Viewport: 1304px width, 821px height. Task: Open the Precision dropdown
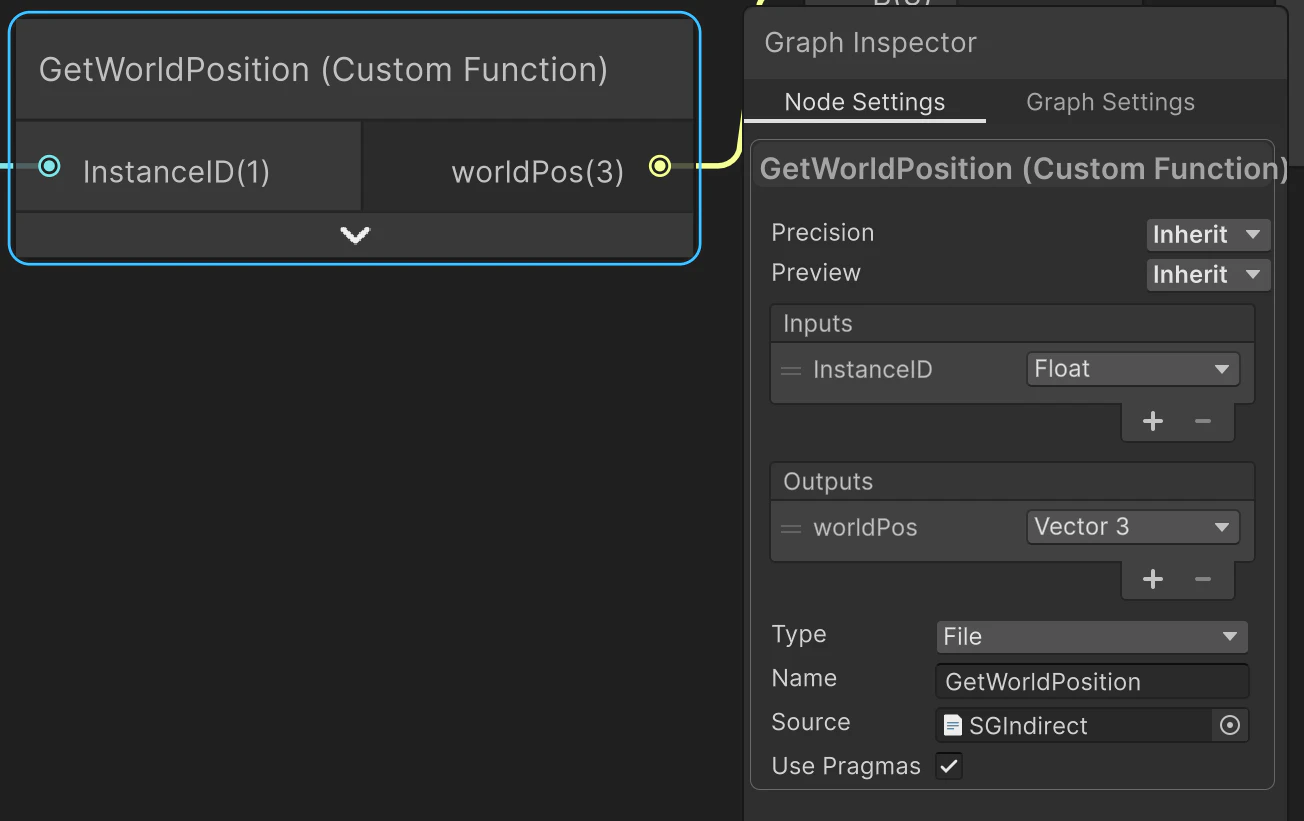pos(1208,235)
